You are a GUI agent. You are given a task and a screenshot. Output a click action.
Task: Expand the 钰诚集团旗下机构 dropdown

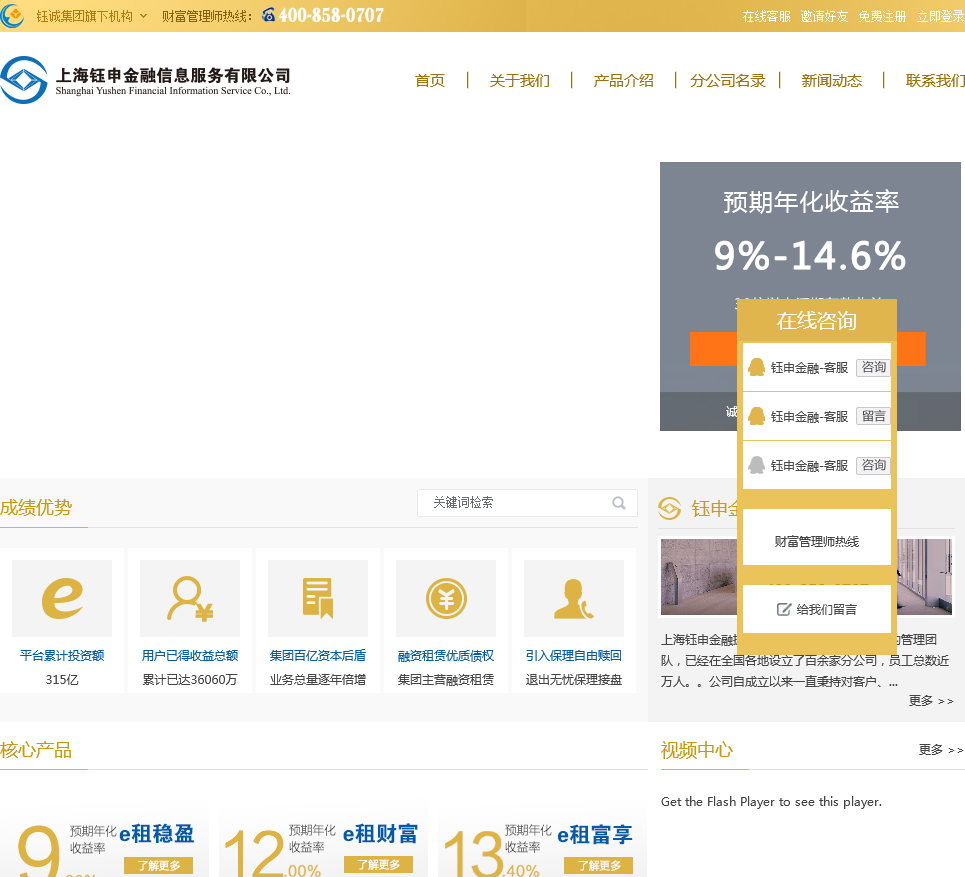point(92,16)
